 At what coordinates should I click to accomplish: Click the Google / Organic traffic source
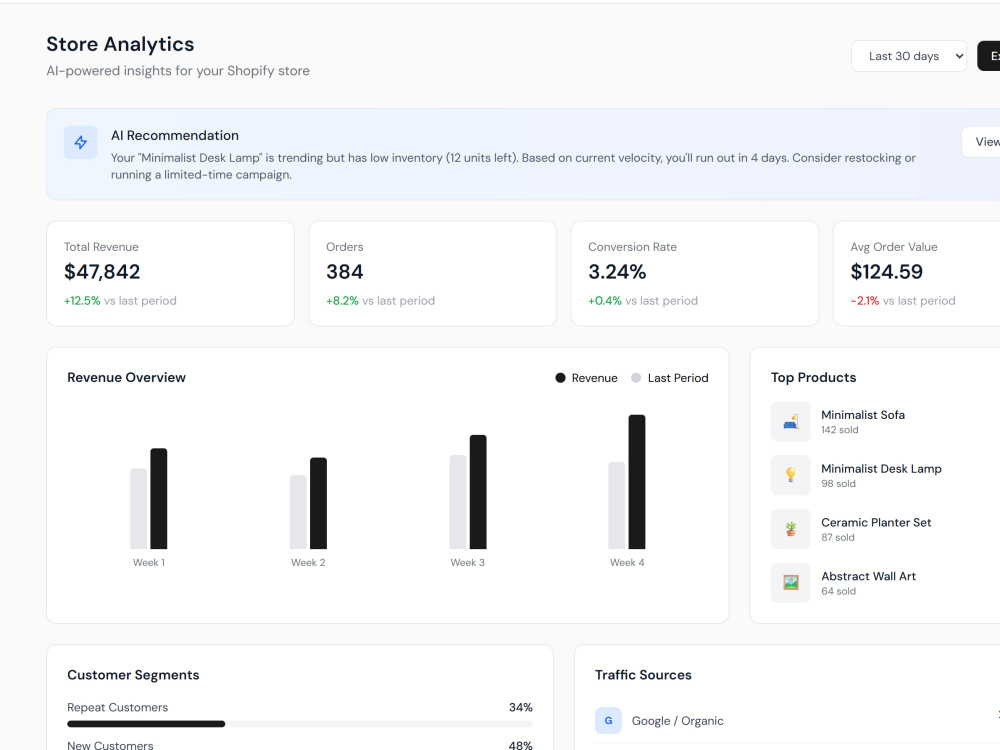point(677,721)
